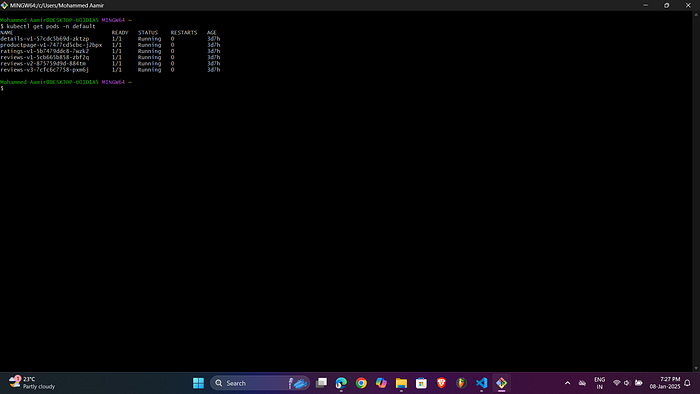The width and height of the screenshot is (700, 394).
Task: Restore down the MINGW64 window
Action: coord(667,5)
